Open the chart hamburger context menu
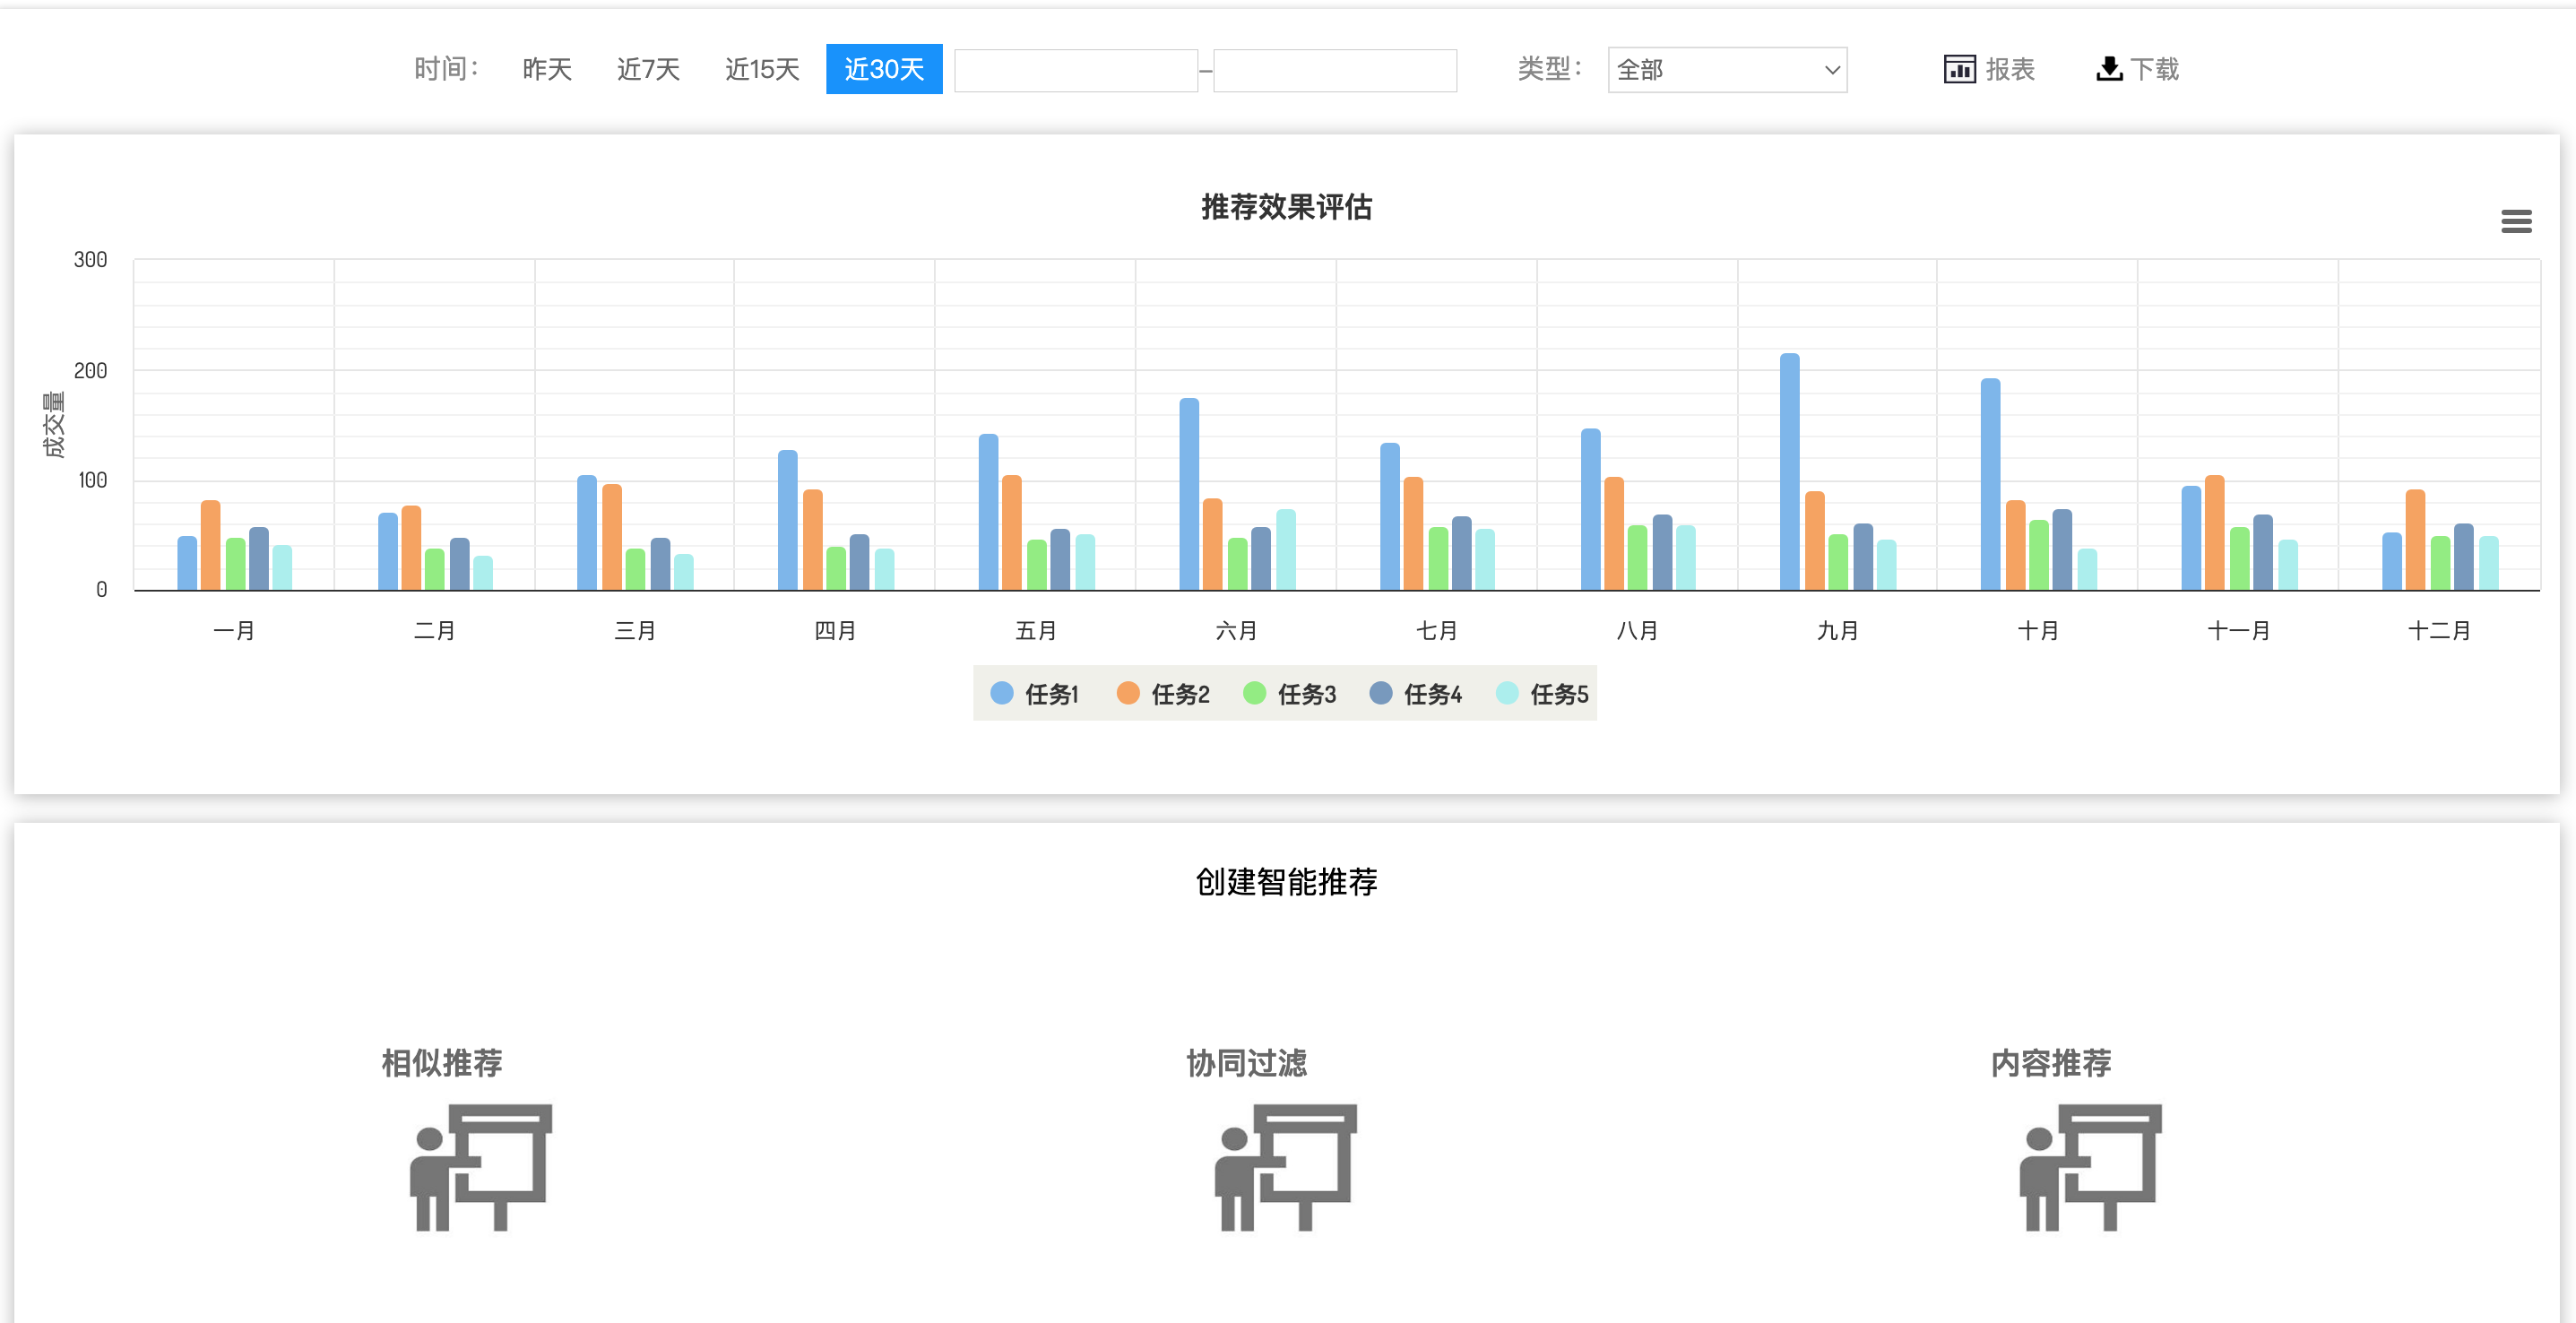 (x=2515, y=221)
